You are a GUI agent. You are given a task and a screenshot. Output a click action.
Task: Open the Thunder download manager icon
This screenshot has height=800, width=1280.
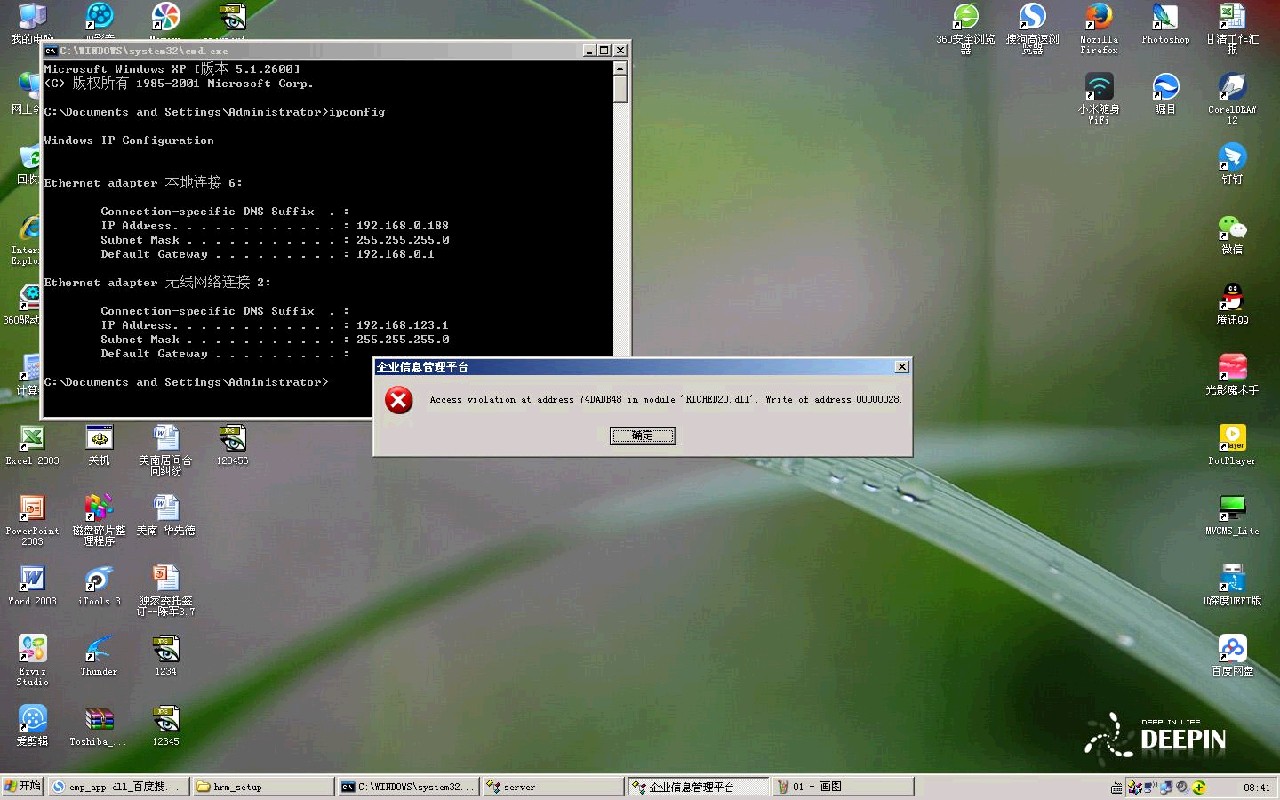99,650
